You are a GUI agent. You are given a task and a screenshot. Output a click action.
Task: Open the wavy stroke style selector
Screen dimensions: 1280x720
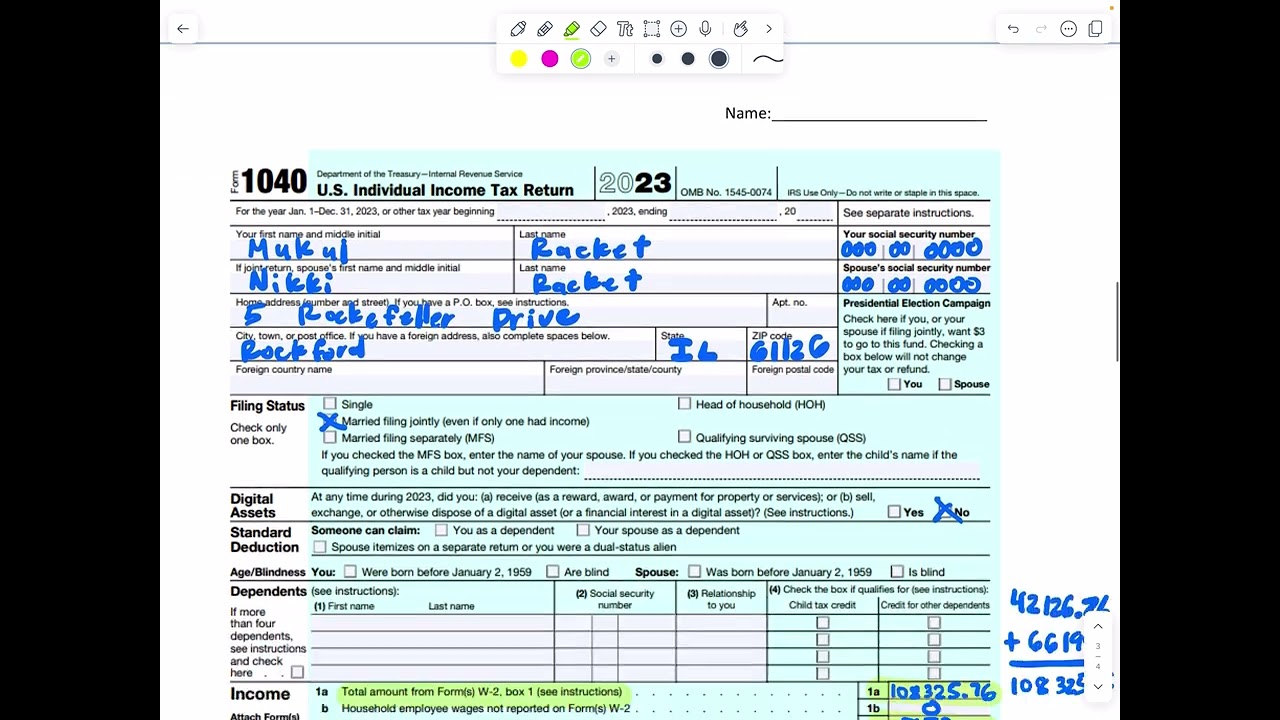(768, 59)
